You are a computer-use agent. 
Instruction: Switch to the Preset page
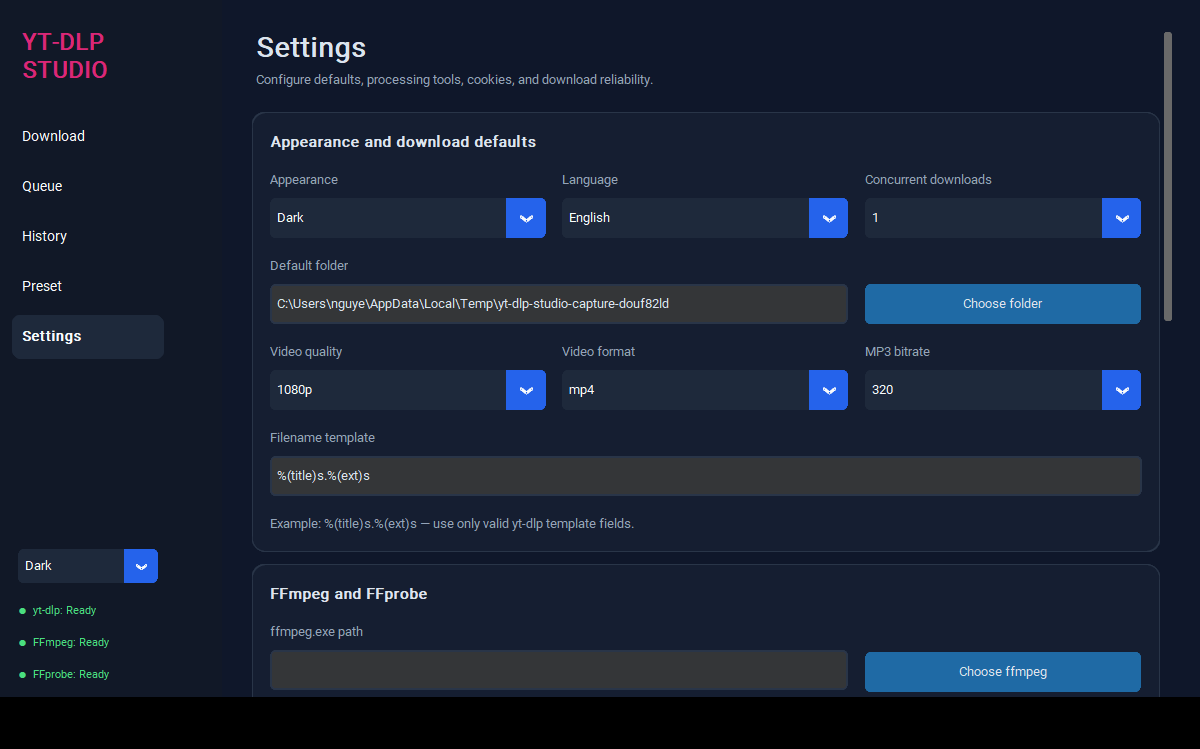pos(88,286)
